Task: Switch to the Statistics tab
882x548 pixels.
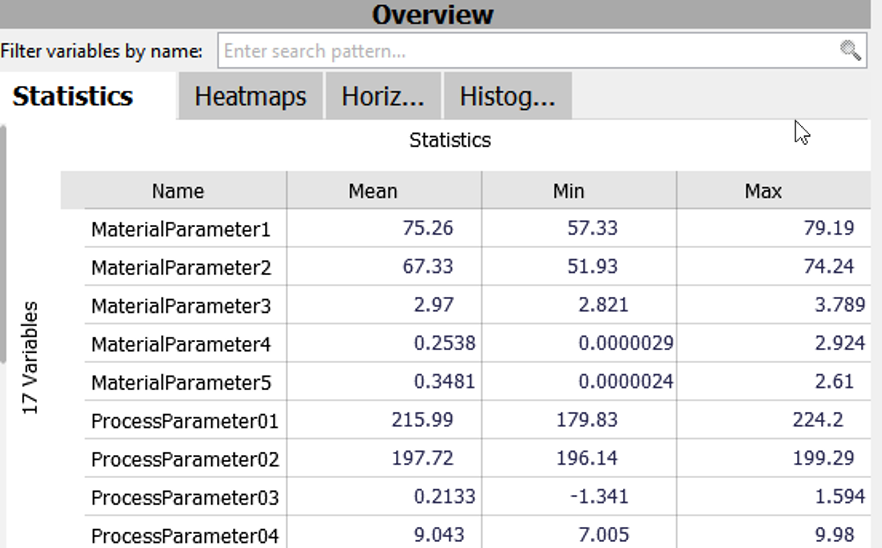Action: point(73,97)
